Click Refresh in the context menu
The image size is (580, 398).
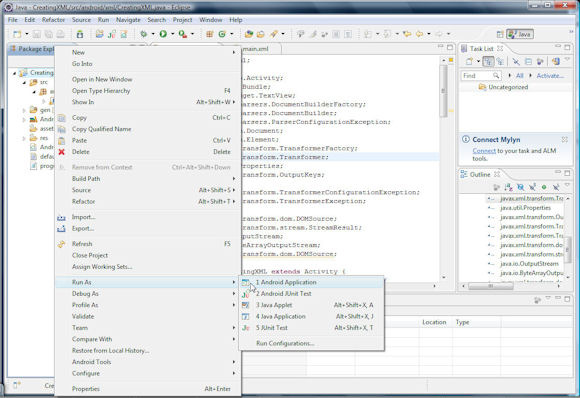click(148, 244)
